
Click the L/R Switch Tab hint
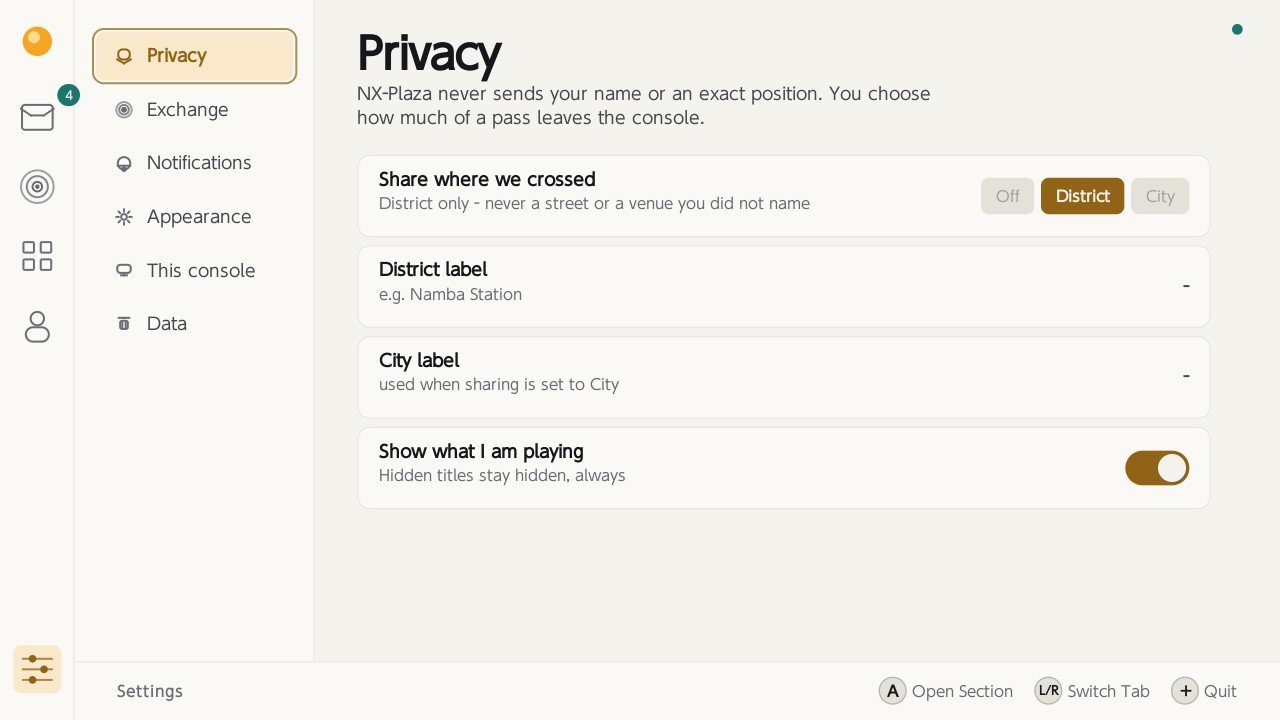1092,691
